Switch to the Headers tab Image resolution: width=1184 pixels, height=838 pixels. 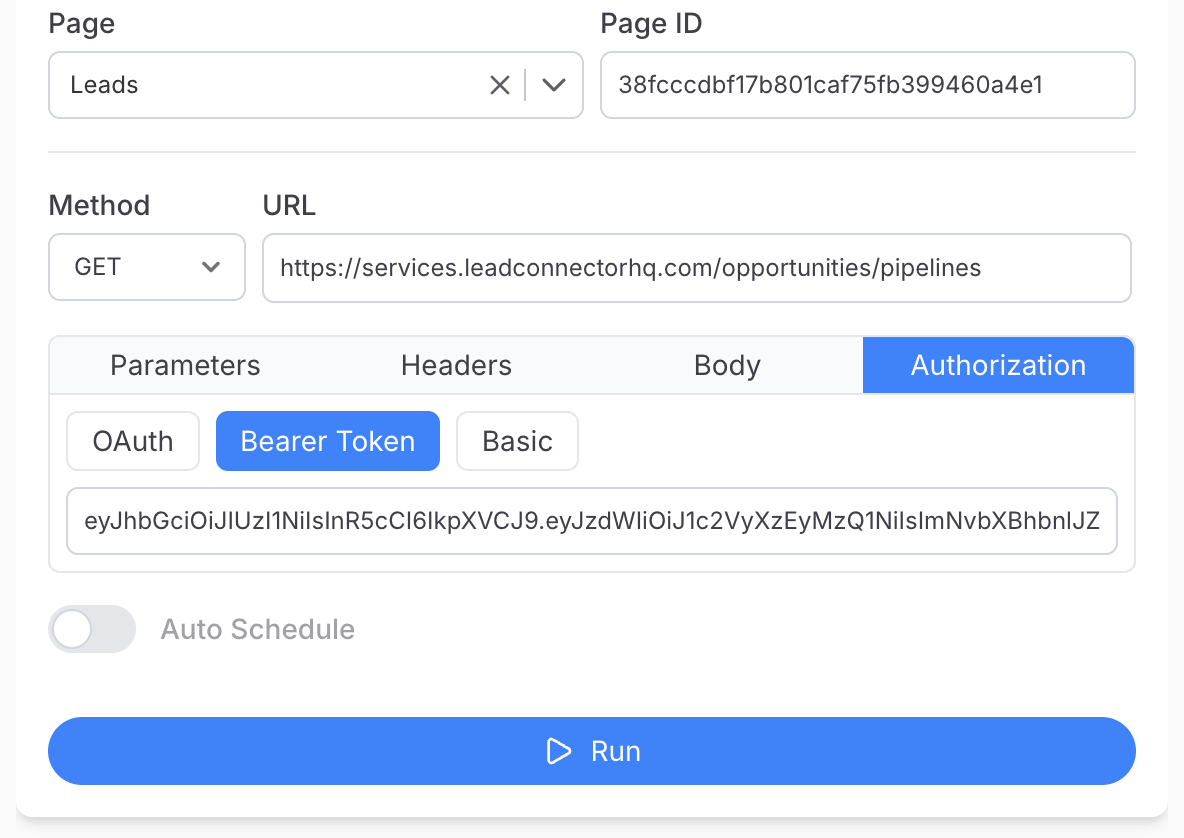point(456,365)
